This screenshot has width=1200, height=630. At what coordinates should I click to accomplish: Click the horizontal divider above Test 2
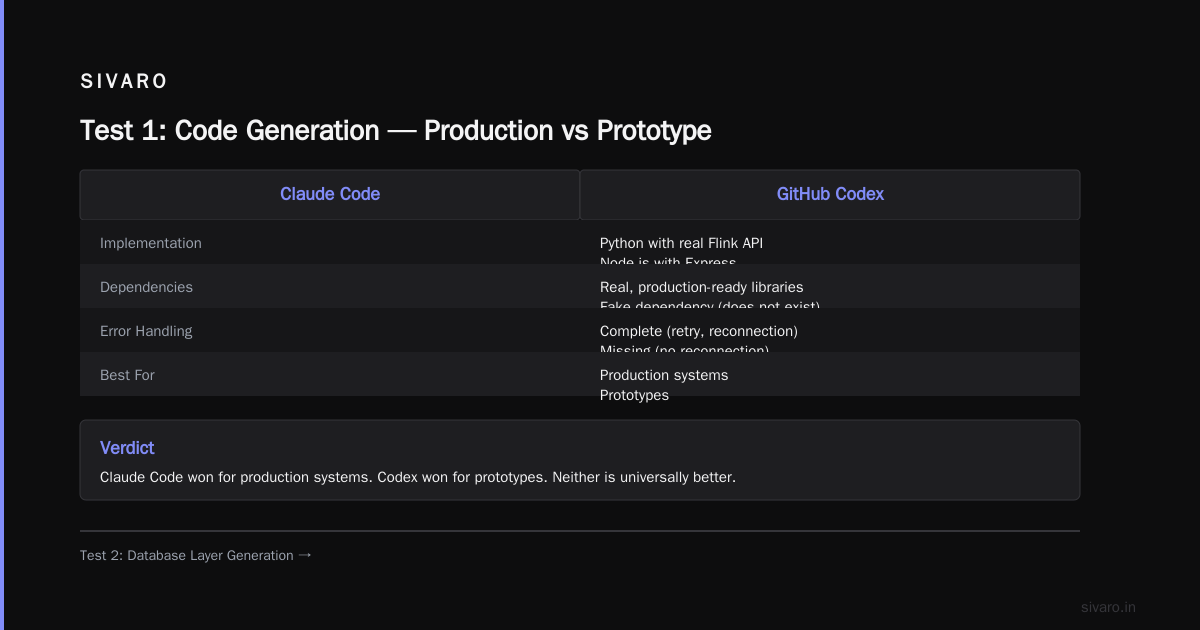[580, 531]
